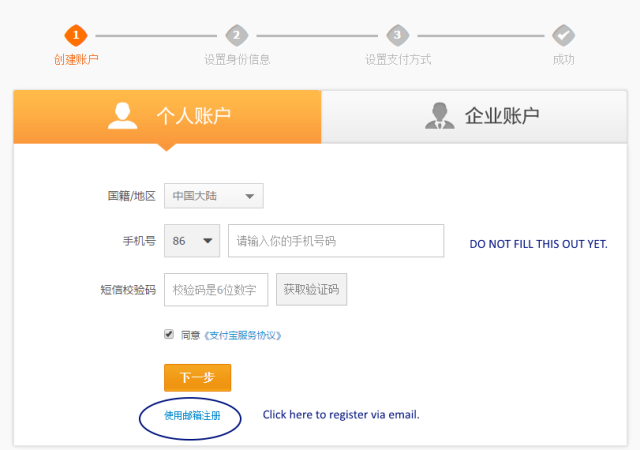
Task: Click the step 3 gray diamond icon
Action: [x=398, y=36]
